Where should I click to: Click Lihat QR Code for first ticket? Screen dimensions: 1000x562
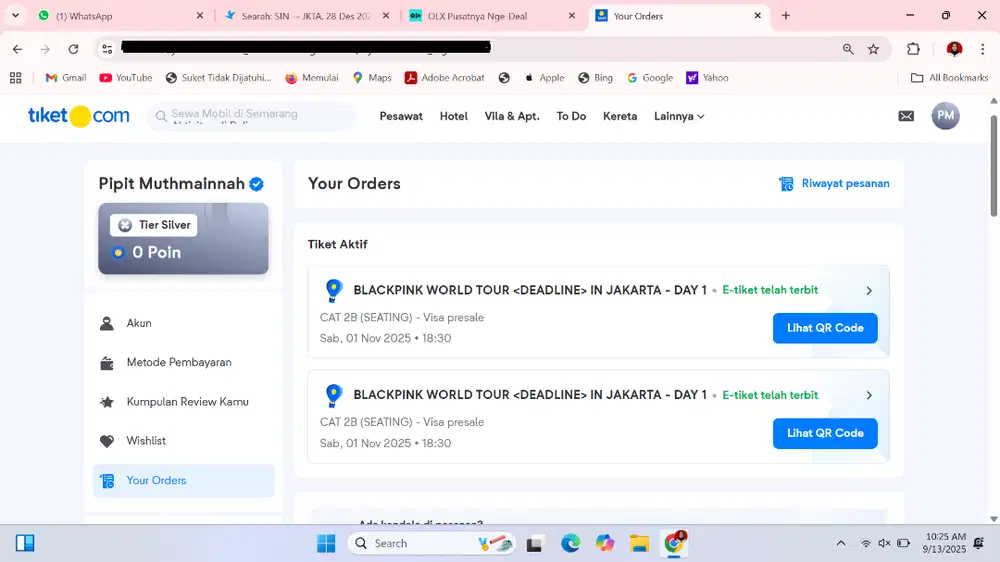825,328
